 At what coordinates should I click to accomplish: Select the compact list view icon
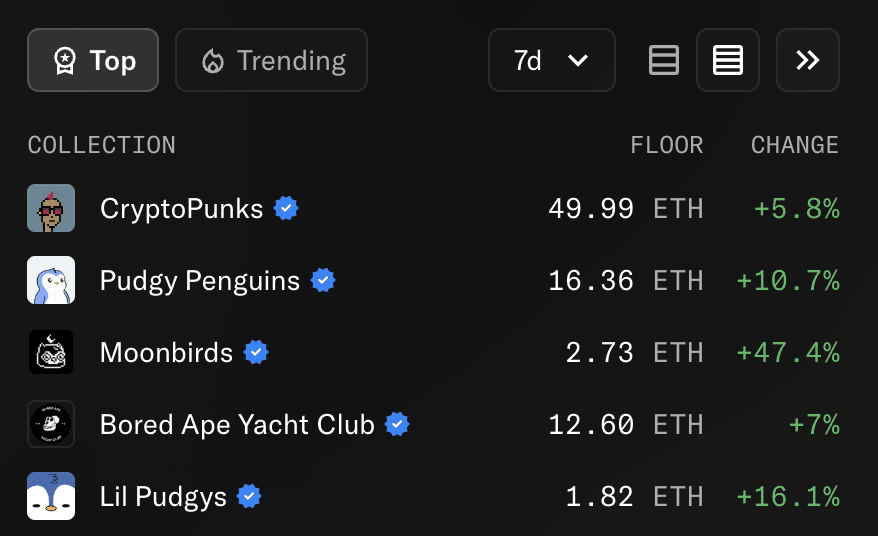728,60
